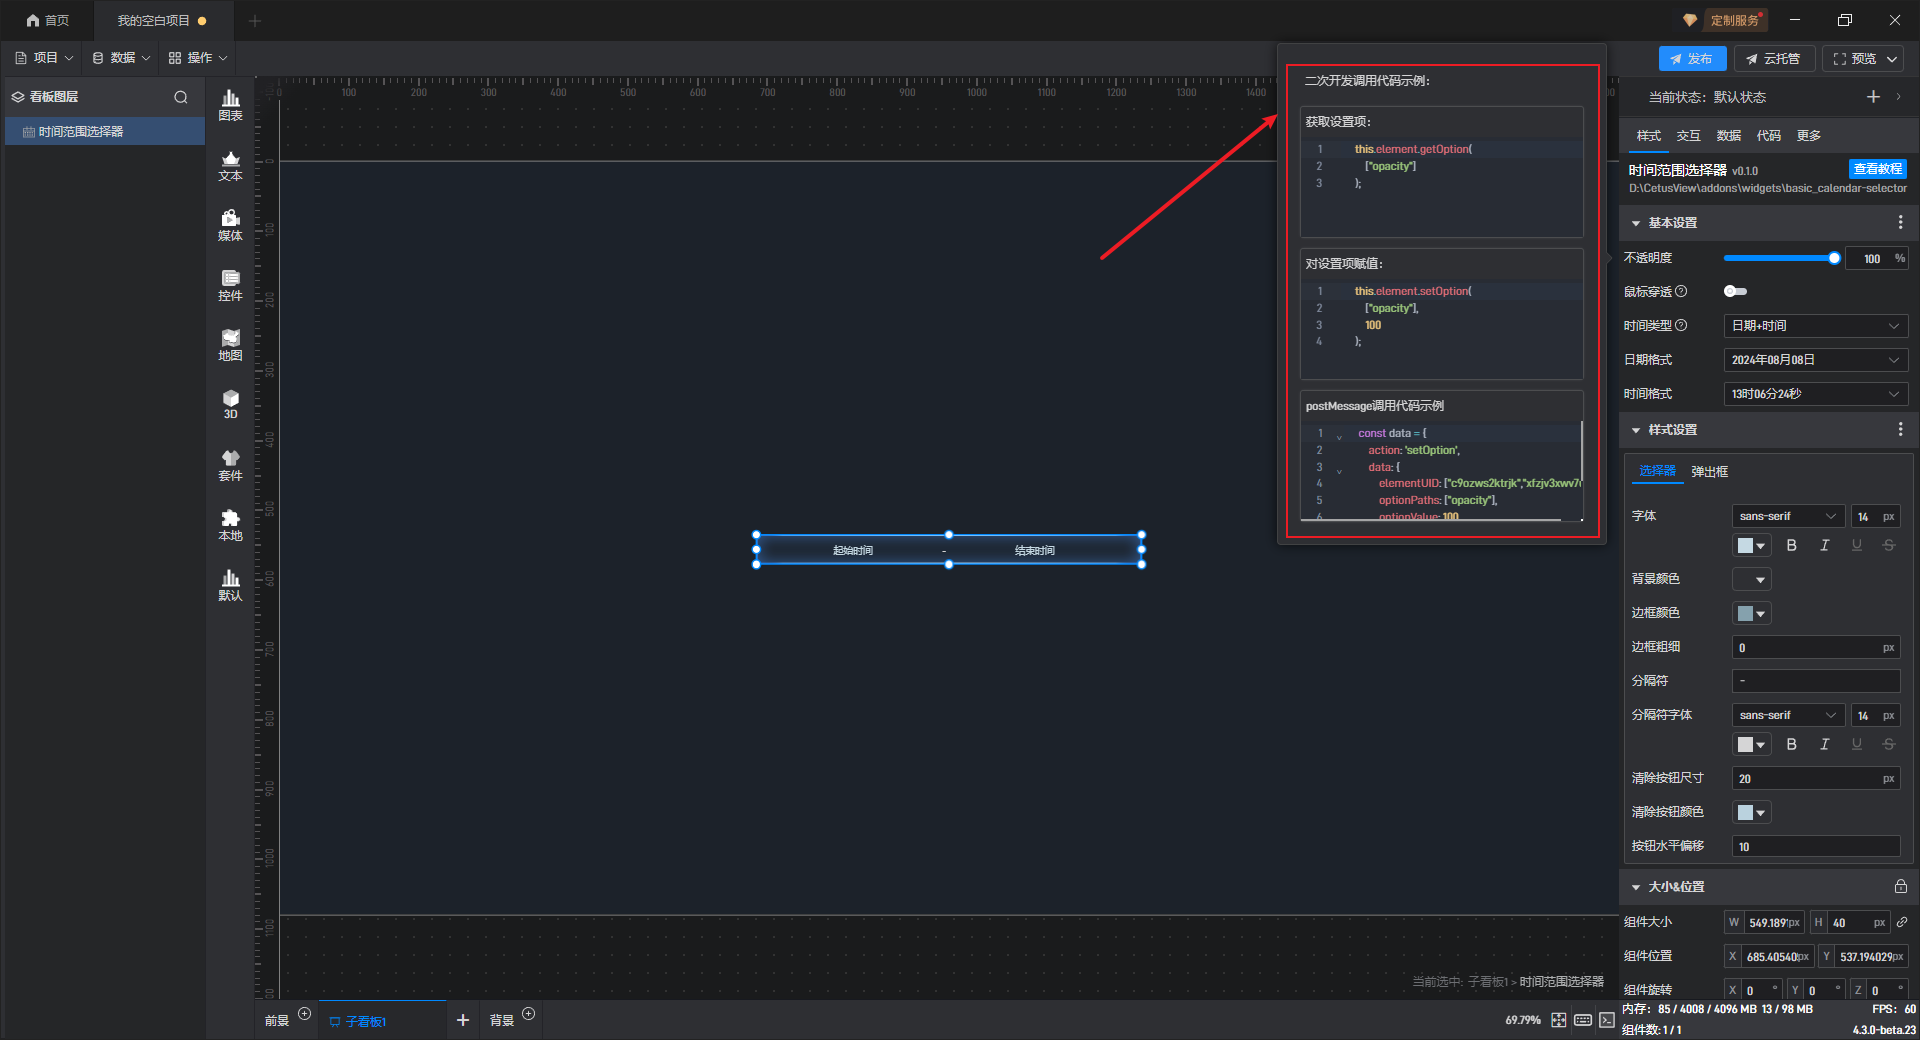Open the 边框颜色 color swatch
The image size is (1920, 1040).
(x=1751, y=613)
